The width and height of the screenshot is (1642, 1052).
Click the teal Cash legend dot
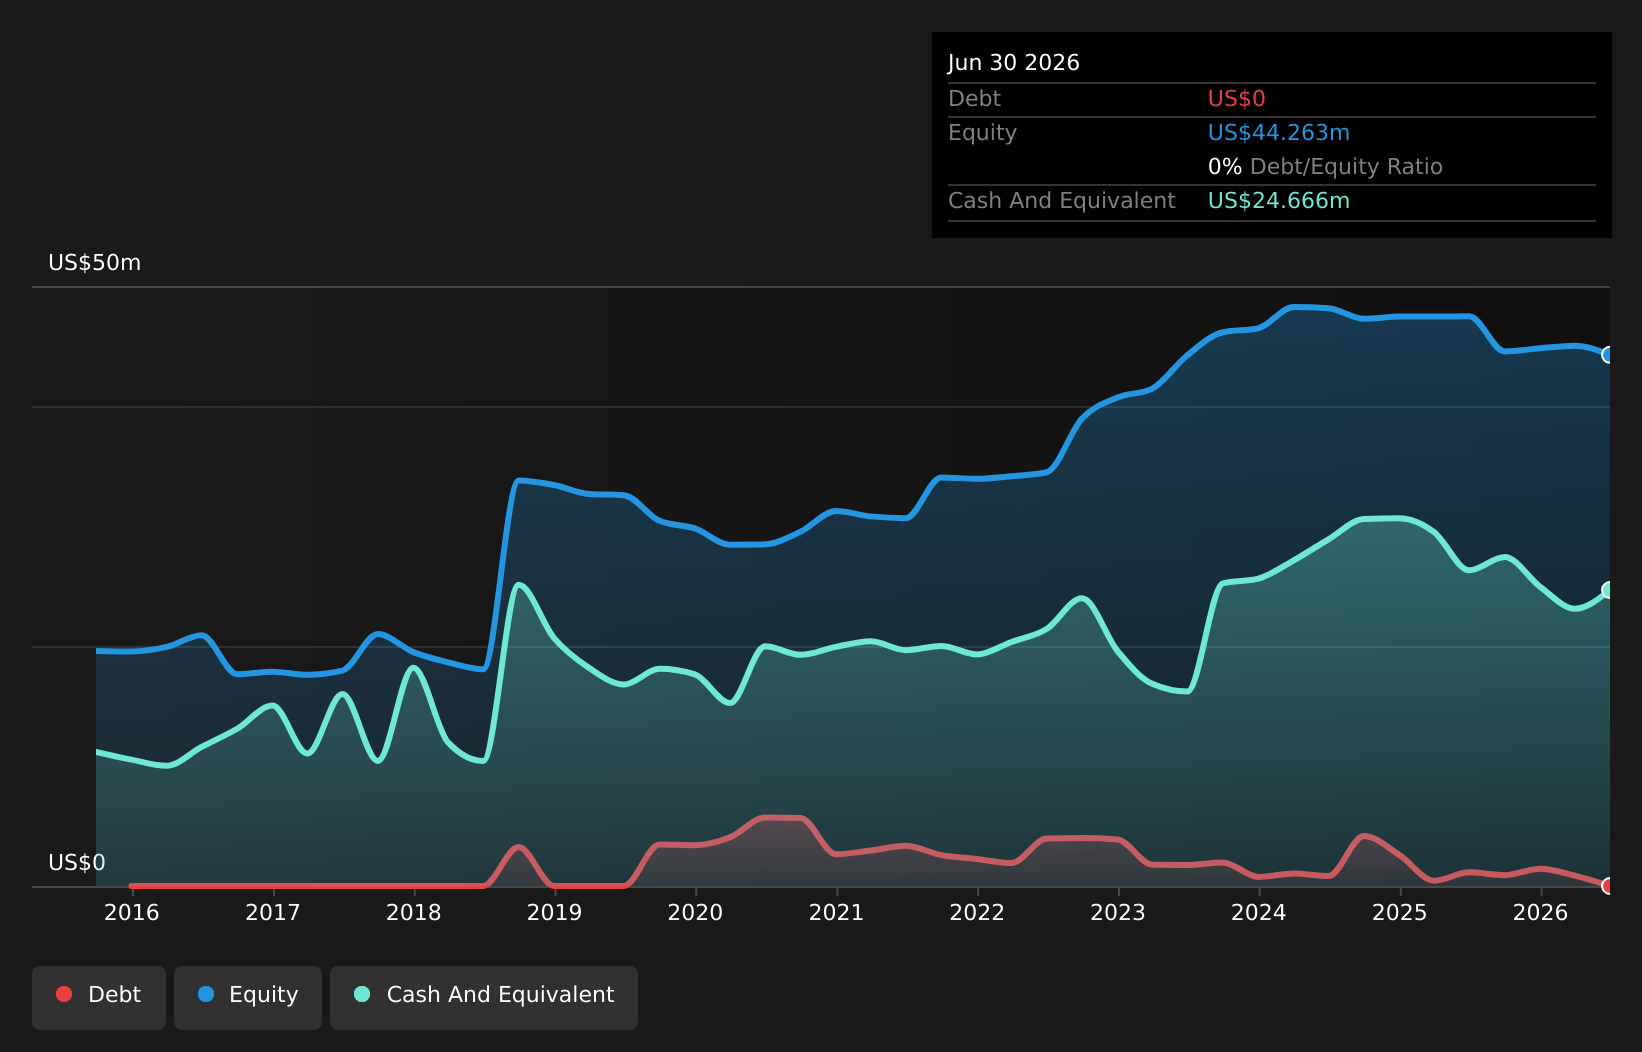coord(362,994)
